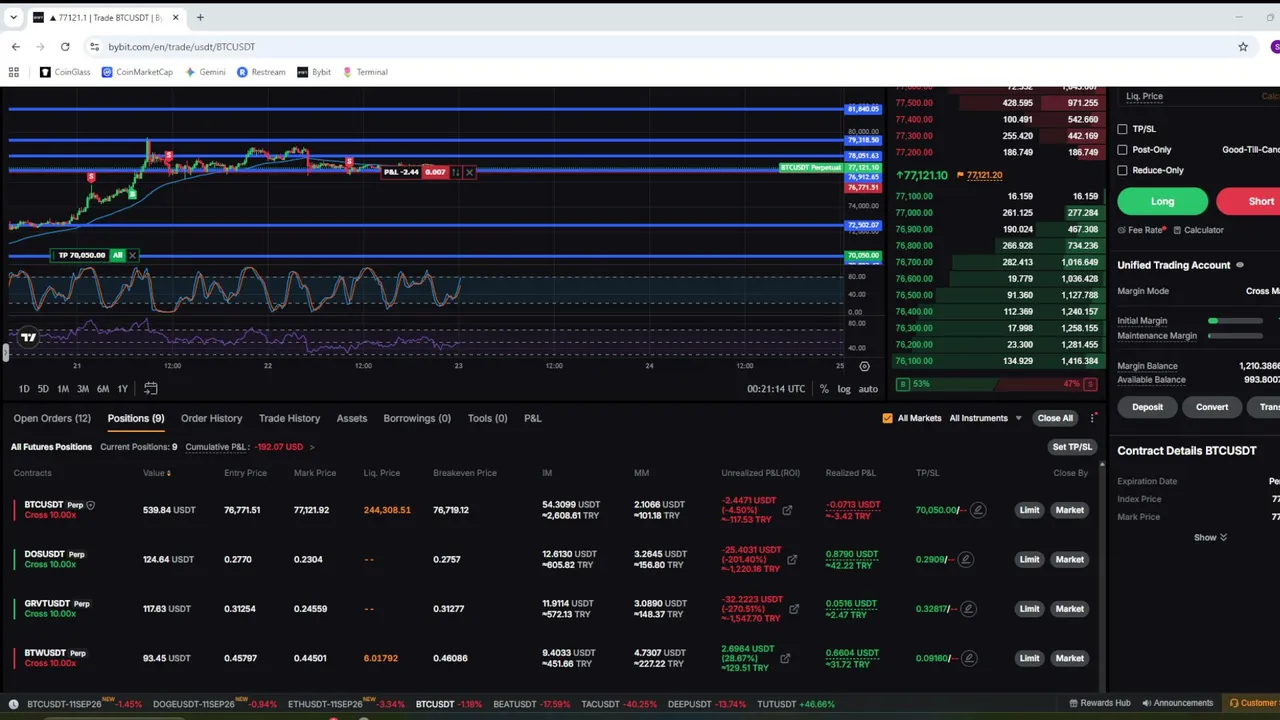Open chart settings gear icon
The width and height of the screenshot is (1280, 720).
point(865,366)
